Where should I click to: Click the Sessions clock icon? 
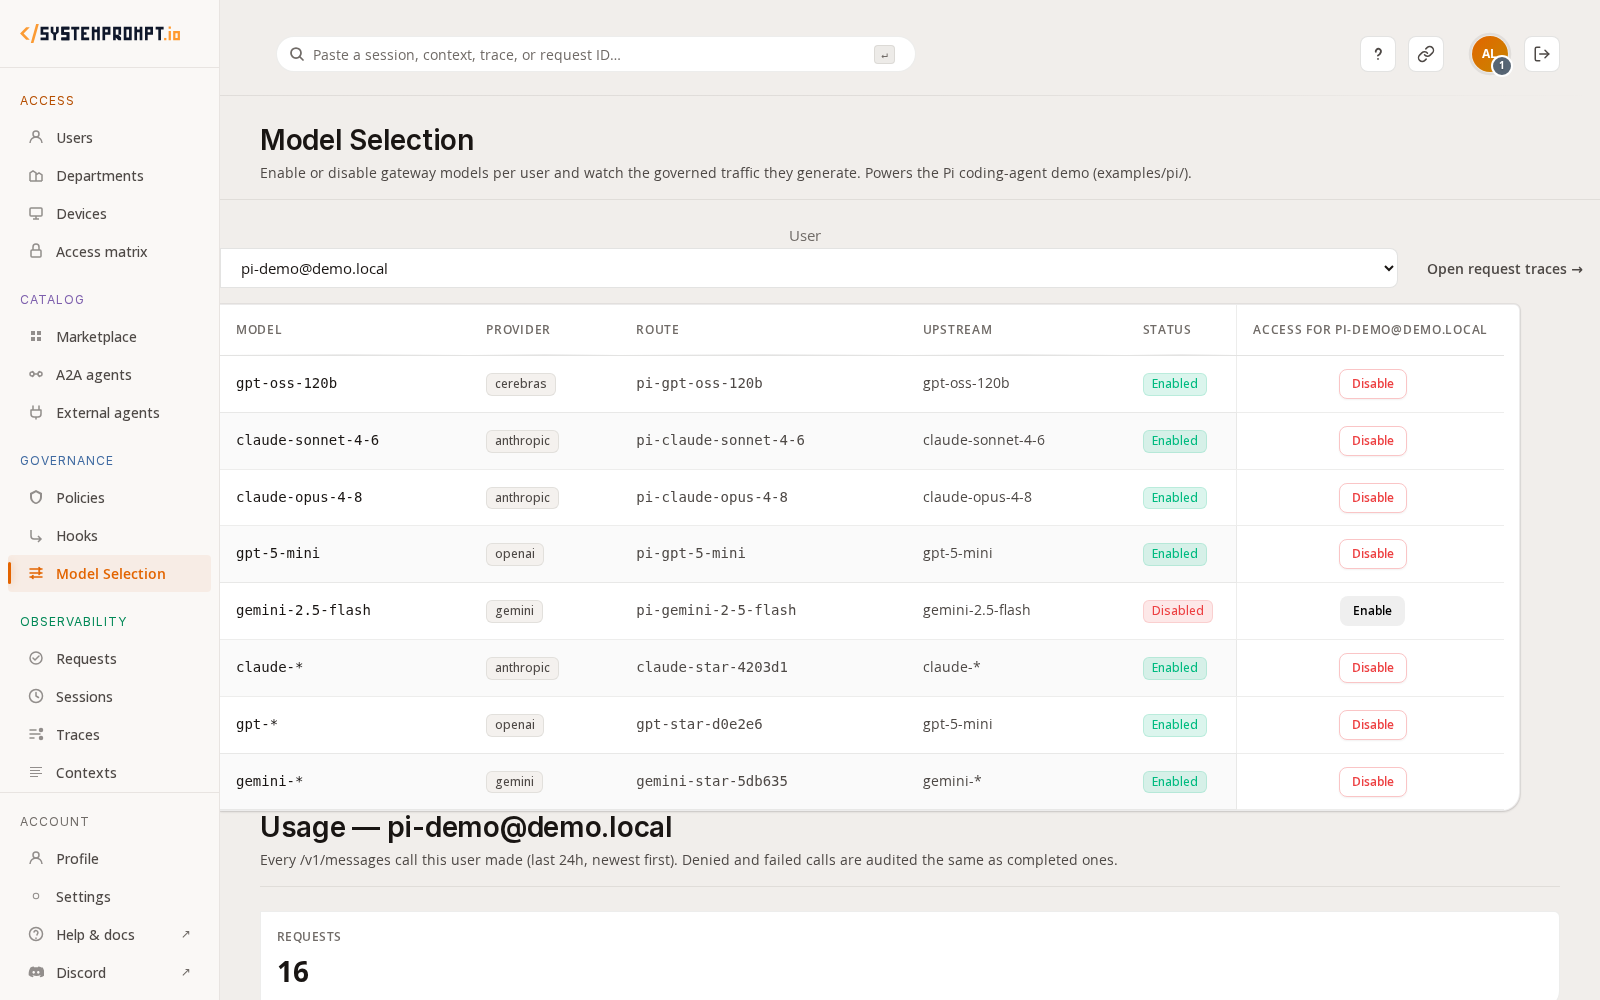coord(36,696)
